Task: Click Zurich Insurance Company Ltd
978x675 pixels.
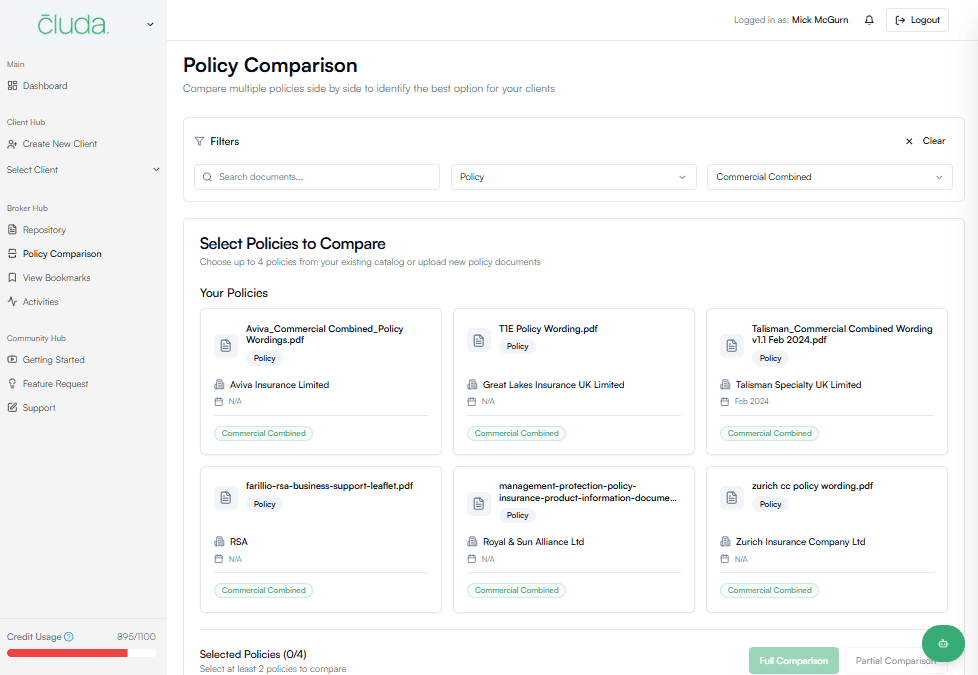Action: 800,542
